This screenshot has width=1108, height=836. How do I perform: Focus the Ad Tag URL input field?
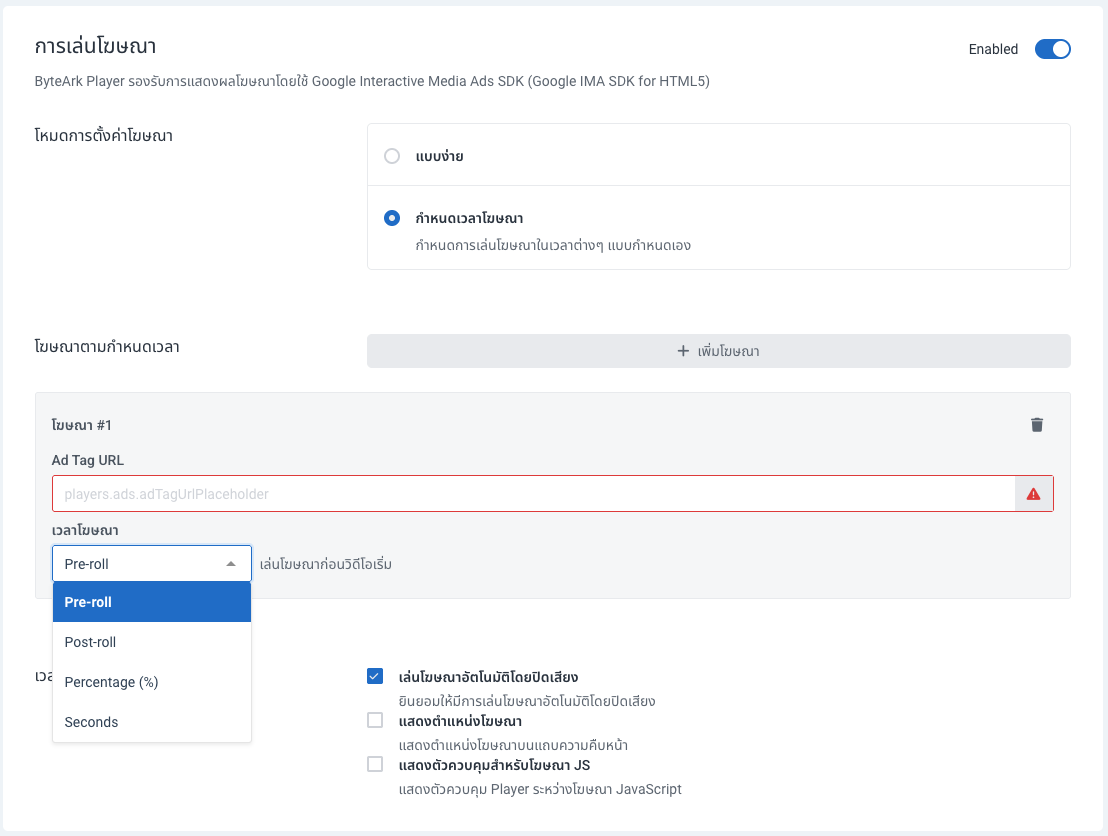[x=534, y=494]
